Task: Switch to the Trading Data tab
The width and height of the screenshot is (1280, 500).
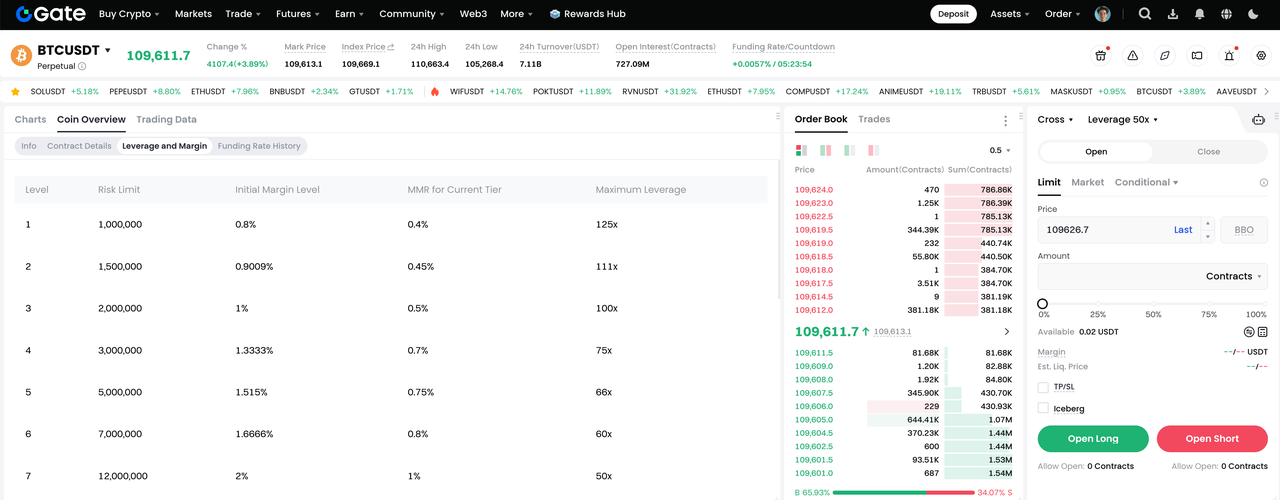Action: pos(166,120)
